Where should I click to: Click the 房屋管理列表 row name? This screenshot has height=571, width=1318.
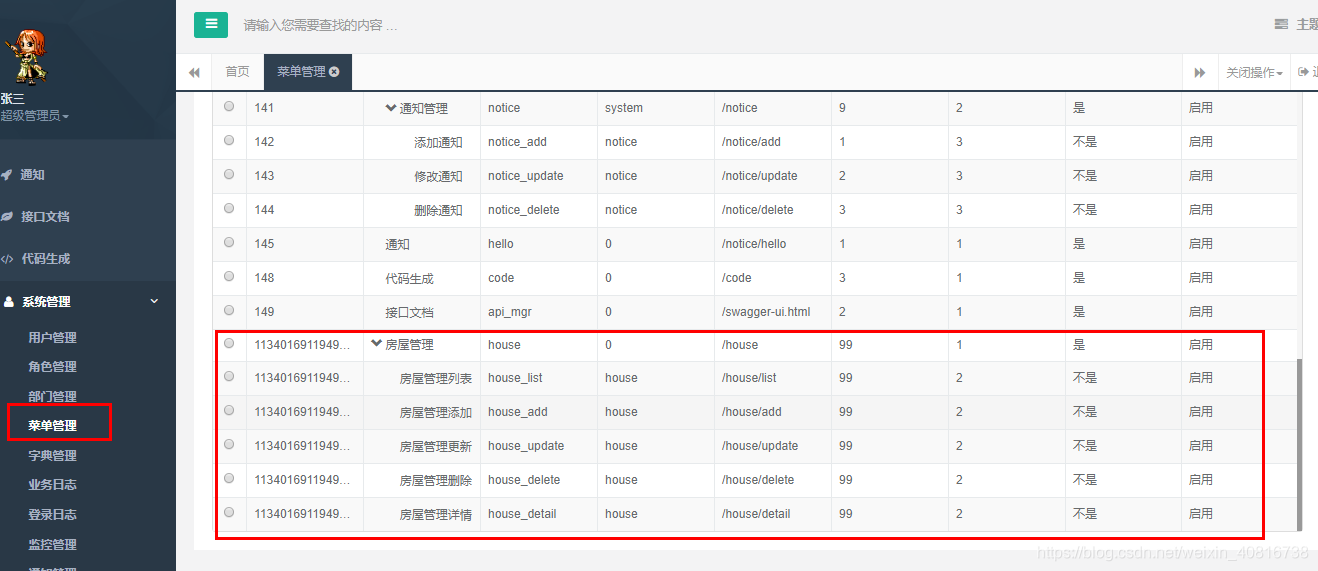click(x=436, y=379)
